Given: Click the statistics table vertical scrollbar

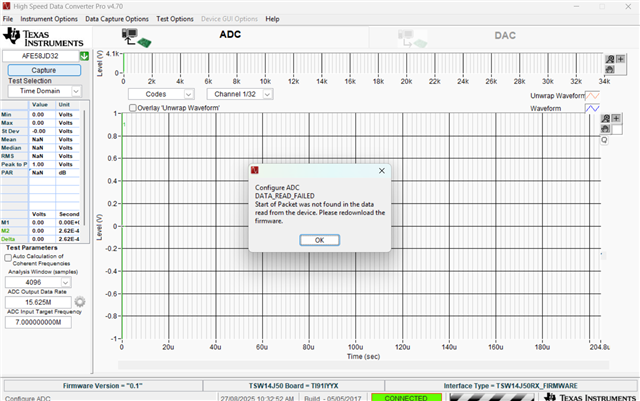Looking at the screenshot, I should [85, 167].
